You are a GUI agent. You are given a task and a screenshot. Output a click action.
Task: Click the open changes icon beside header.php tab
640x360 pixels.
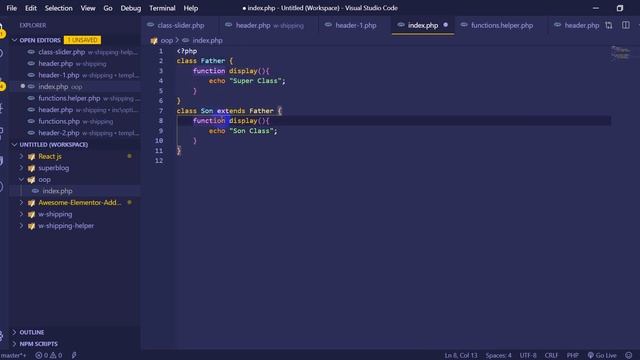click(x=609, y=25)
